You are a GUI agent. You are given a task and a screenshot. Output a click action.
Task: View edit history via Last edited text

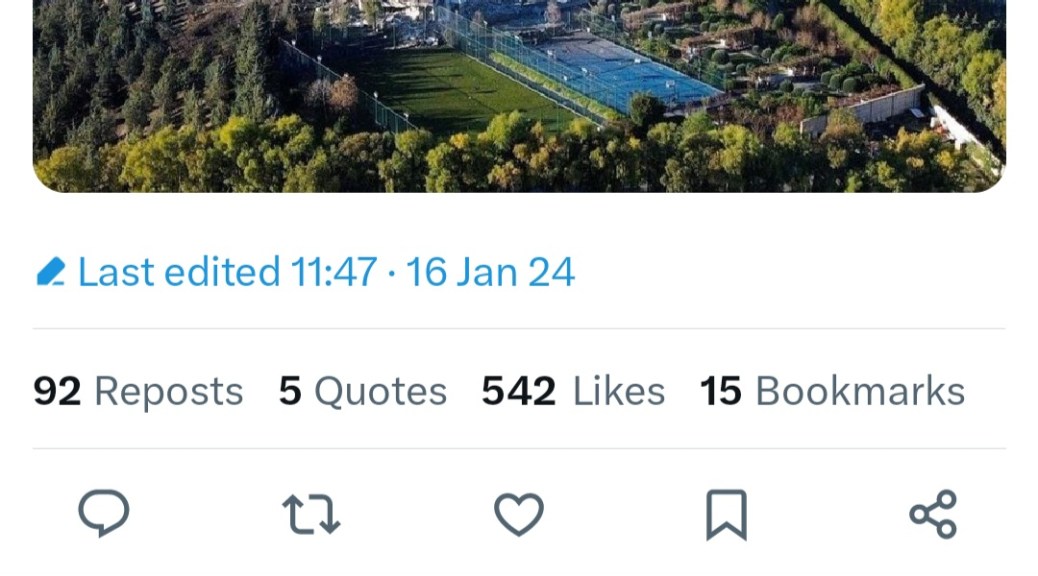178,272
